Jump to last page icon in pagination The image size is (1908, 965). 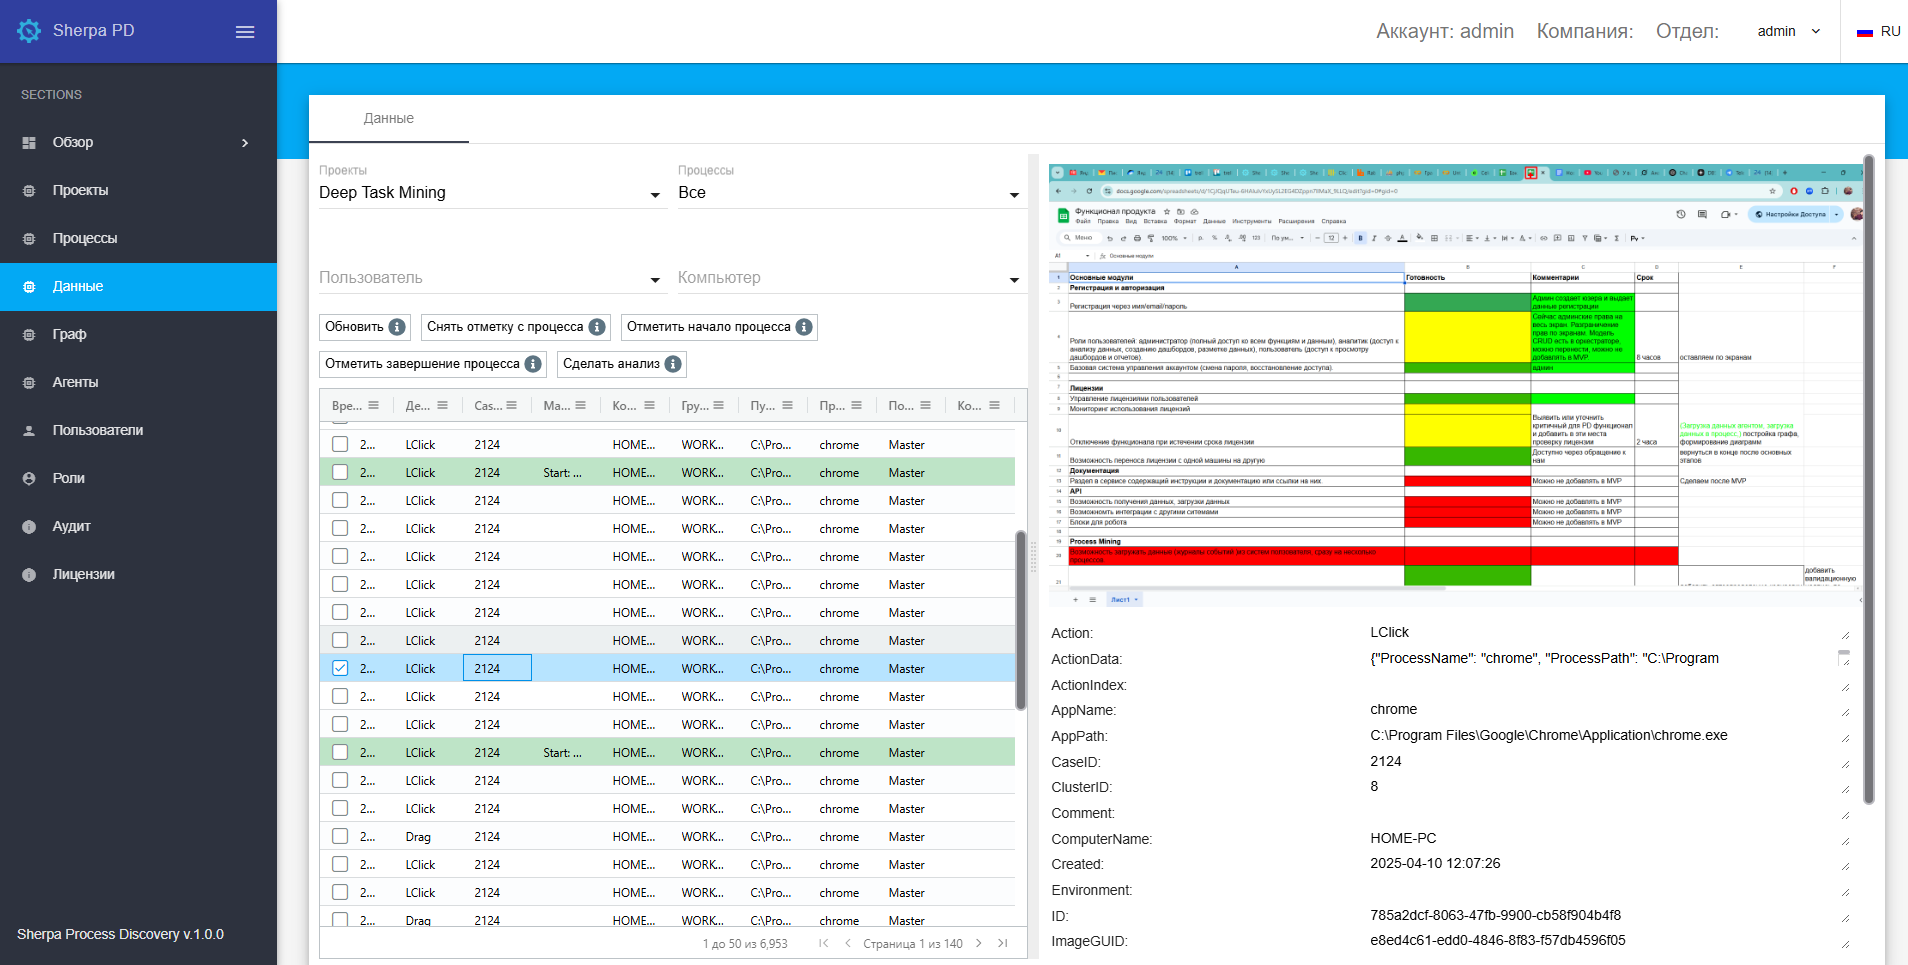pos(1002,943)
